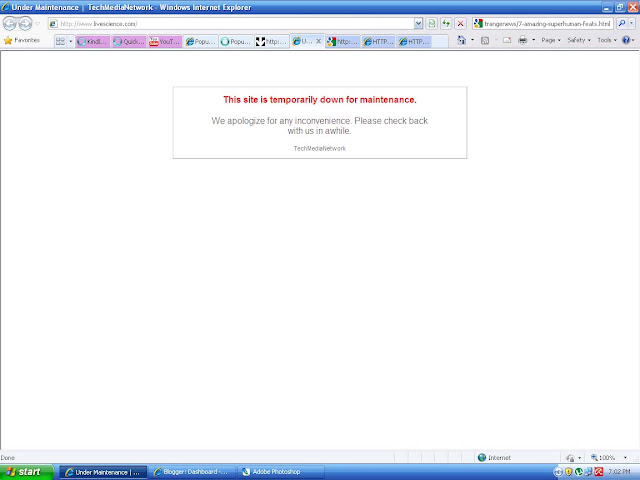Switch to the Quick... tab
This screenshot has height=480, width=640.
(x=129, y=41)
